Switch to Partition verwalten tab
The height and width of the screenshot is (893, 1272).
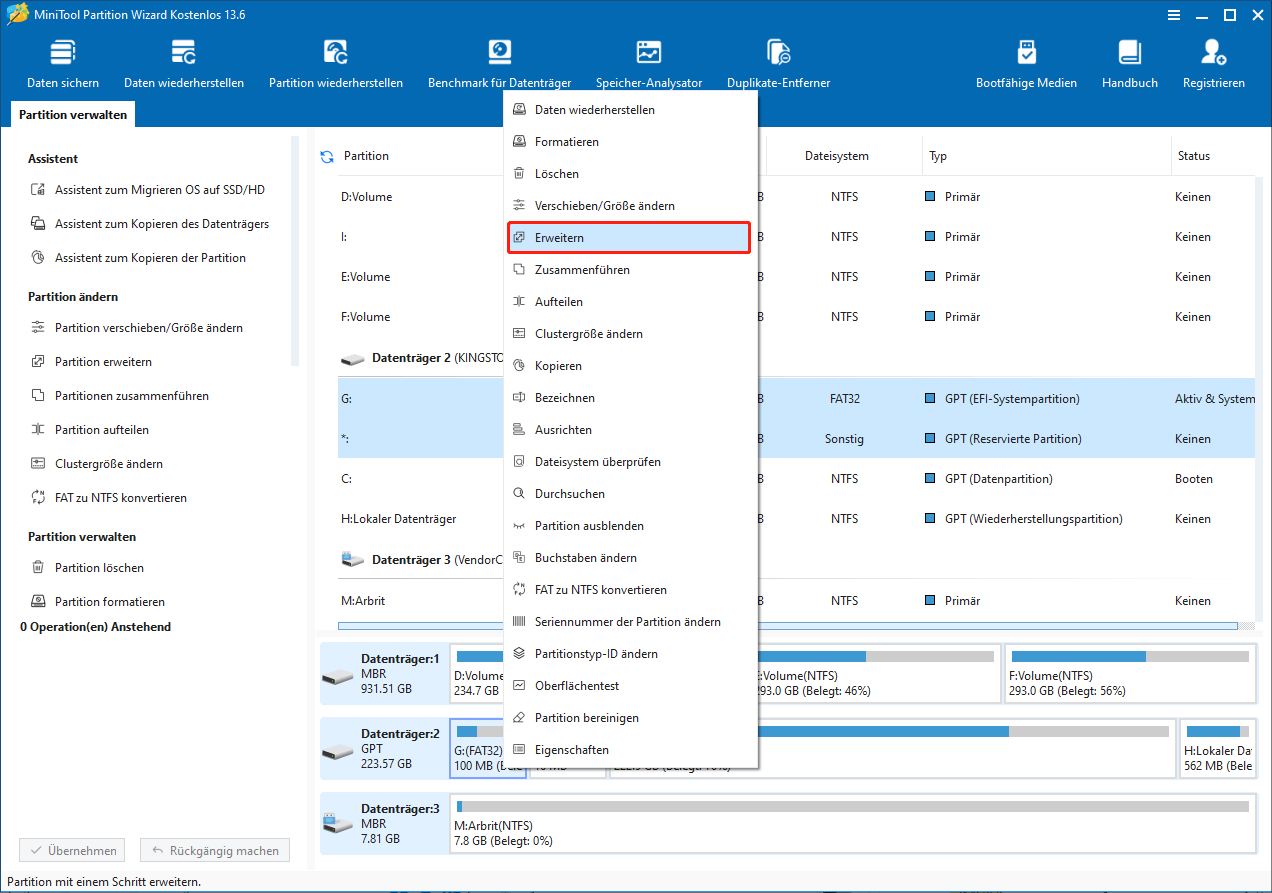click(x=73, y=115)
